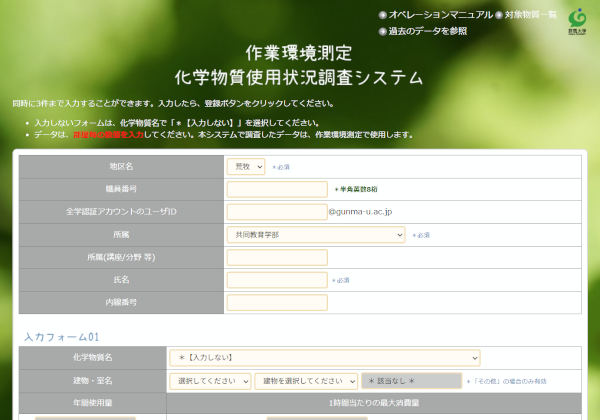Select the 所属(講座/分野 等) text field
The width and height of the screenshot is (600, 420).
(277, 257)
